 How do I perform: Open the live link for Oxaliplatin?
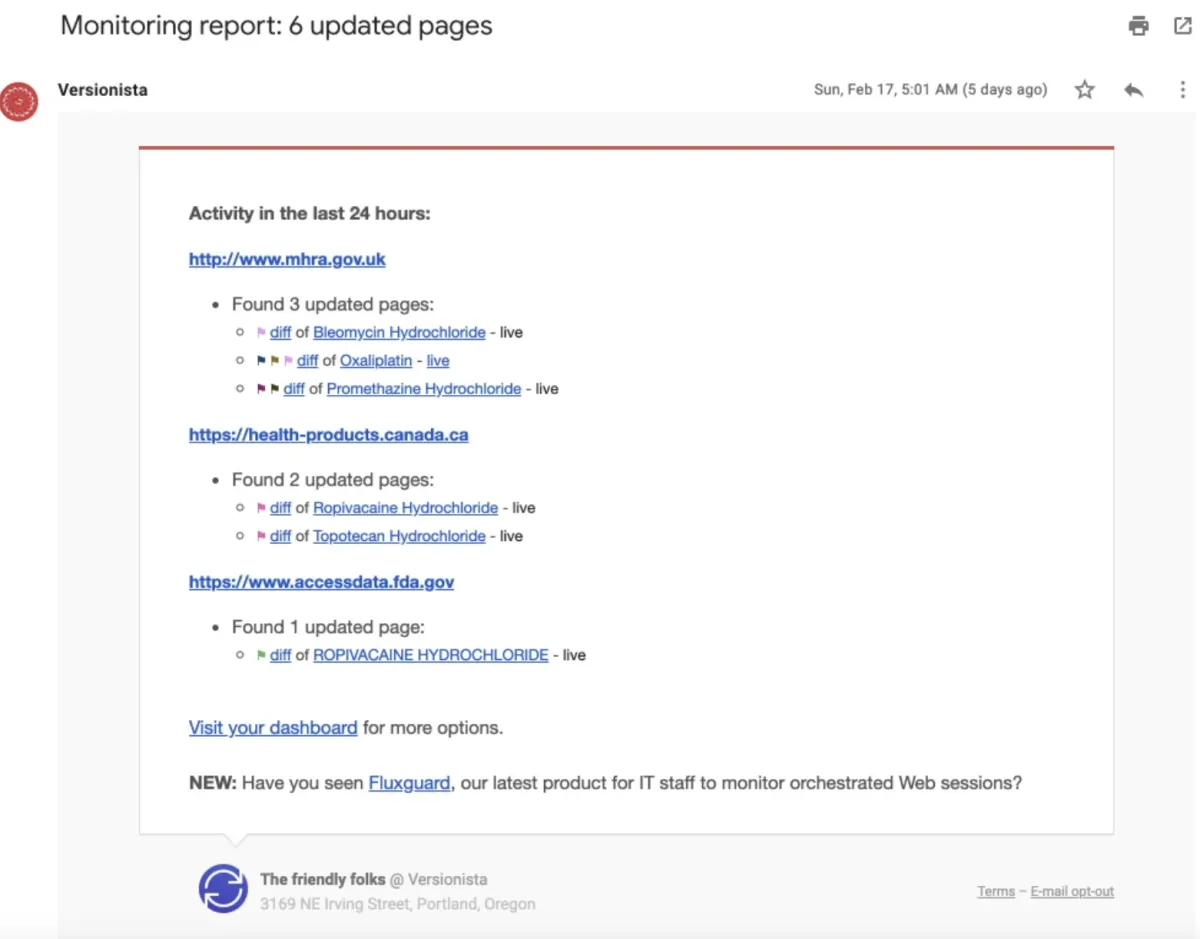pos(438,360)
